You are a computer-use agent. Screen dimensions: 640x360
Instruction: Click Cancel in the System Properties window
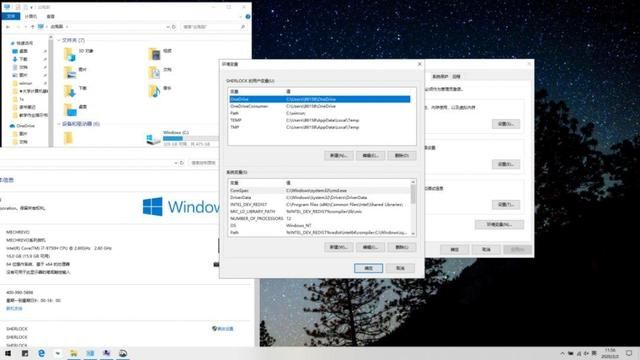486,249
